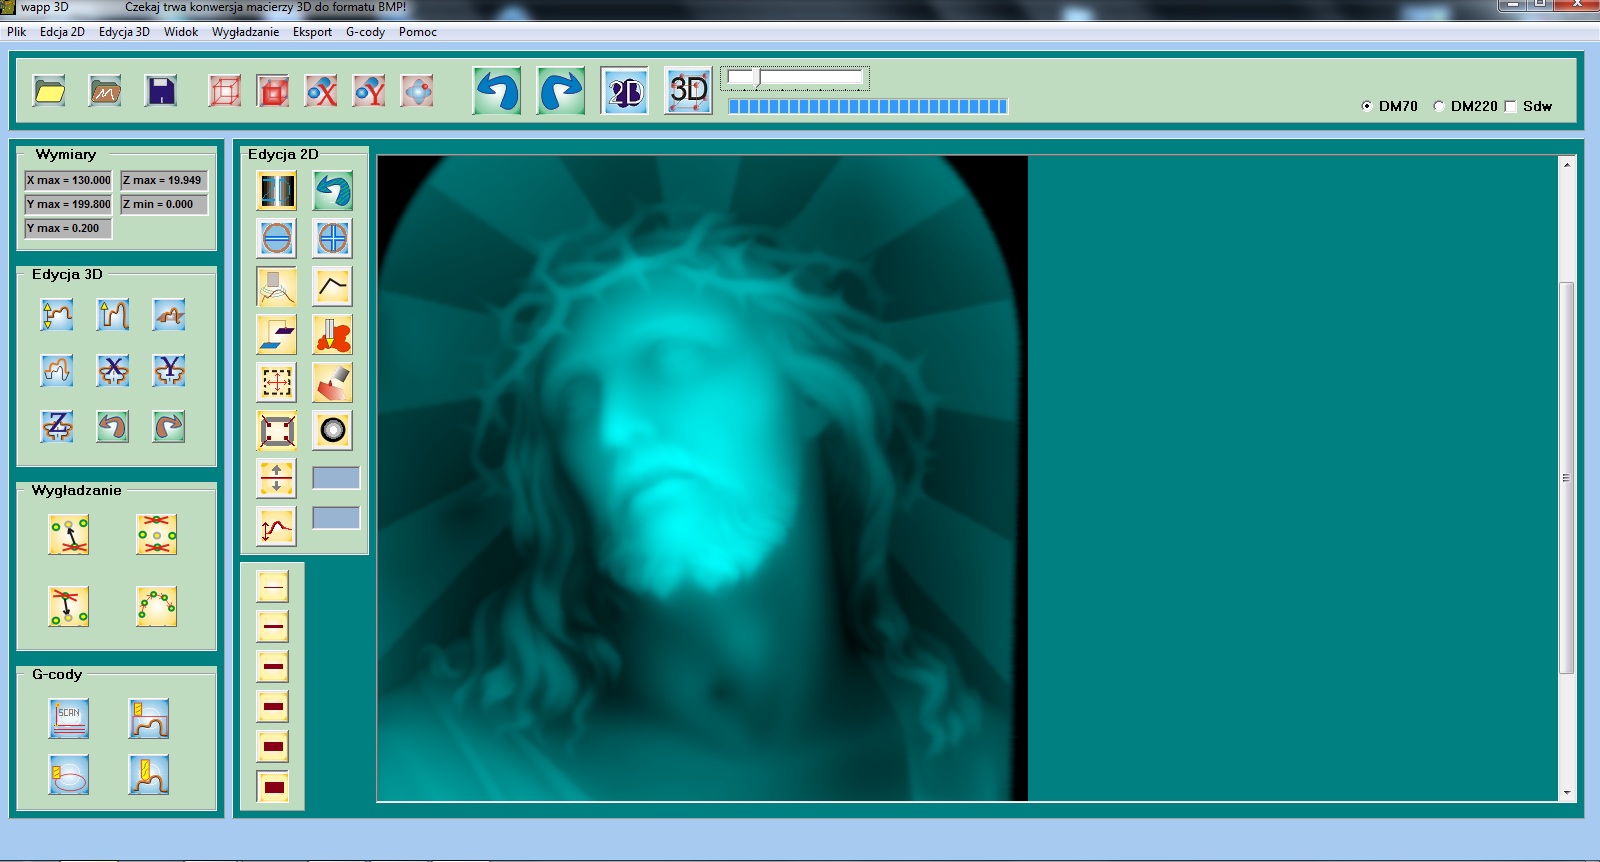The image size is (1600, 862).
Task: Open the Edycja 3D menu
Action: tap(124, 32)
